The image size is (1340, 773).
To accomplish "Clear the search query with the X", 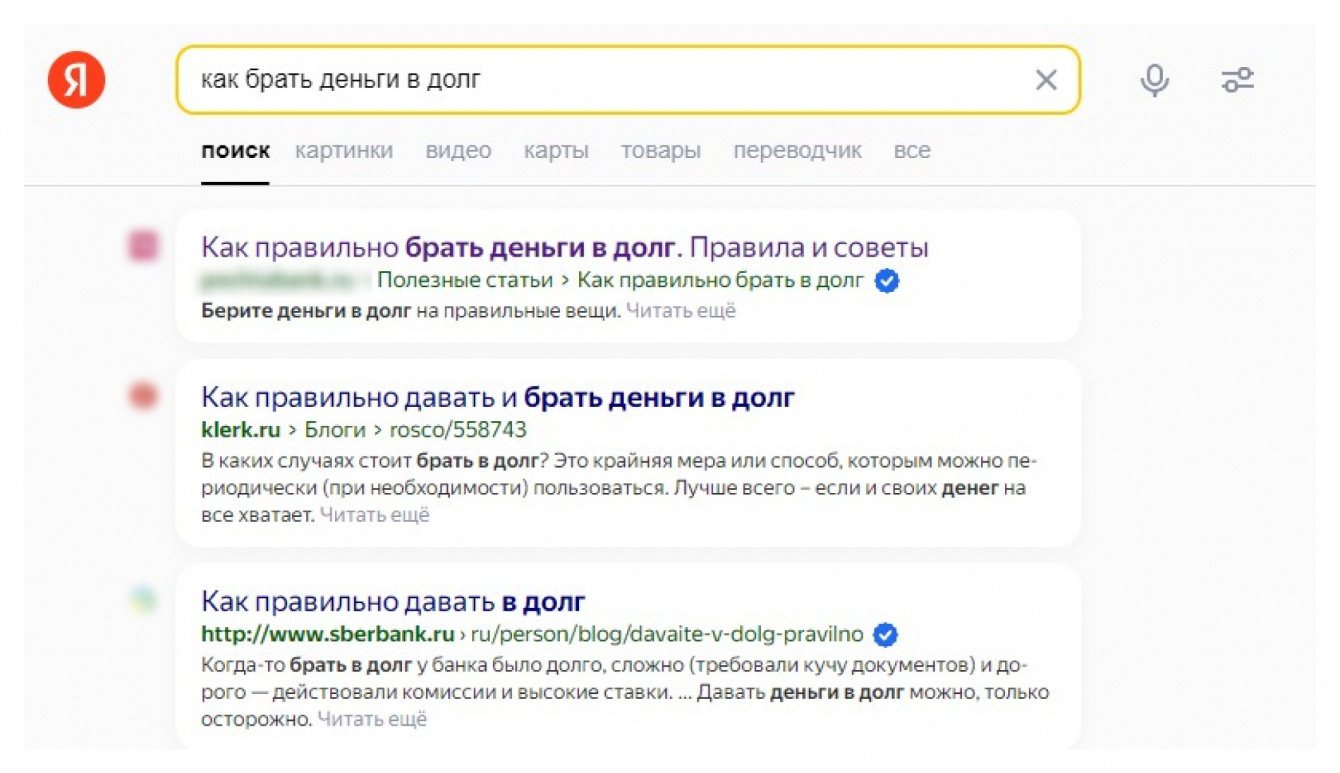I will (x=1046, y=80).
